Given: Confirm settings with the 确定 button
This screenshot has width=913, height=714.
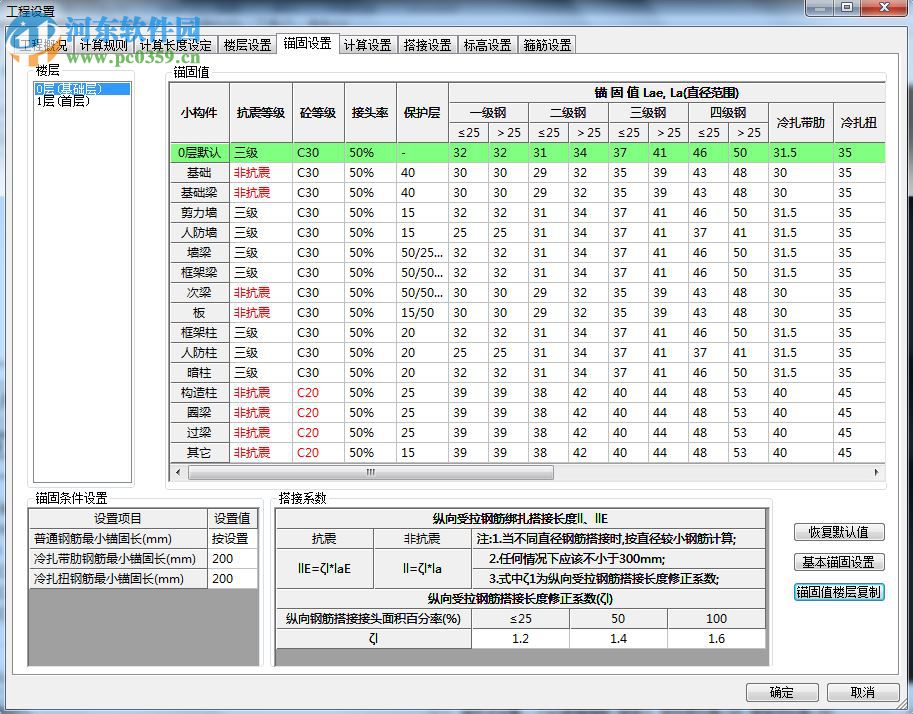Looking at the screenshot, I should (x=782, y=692).
